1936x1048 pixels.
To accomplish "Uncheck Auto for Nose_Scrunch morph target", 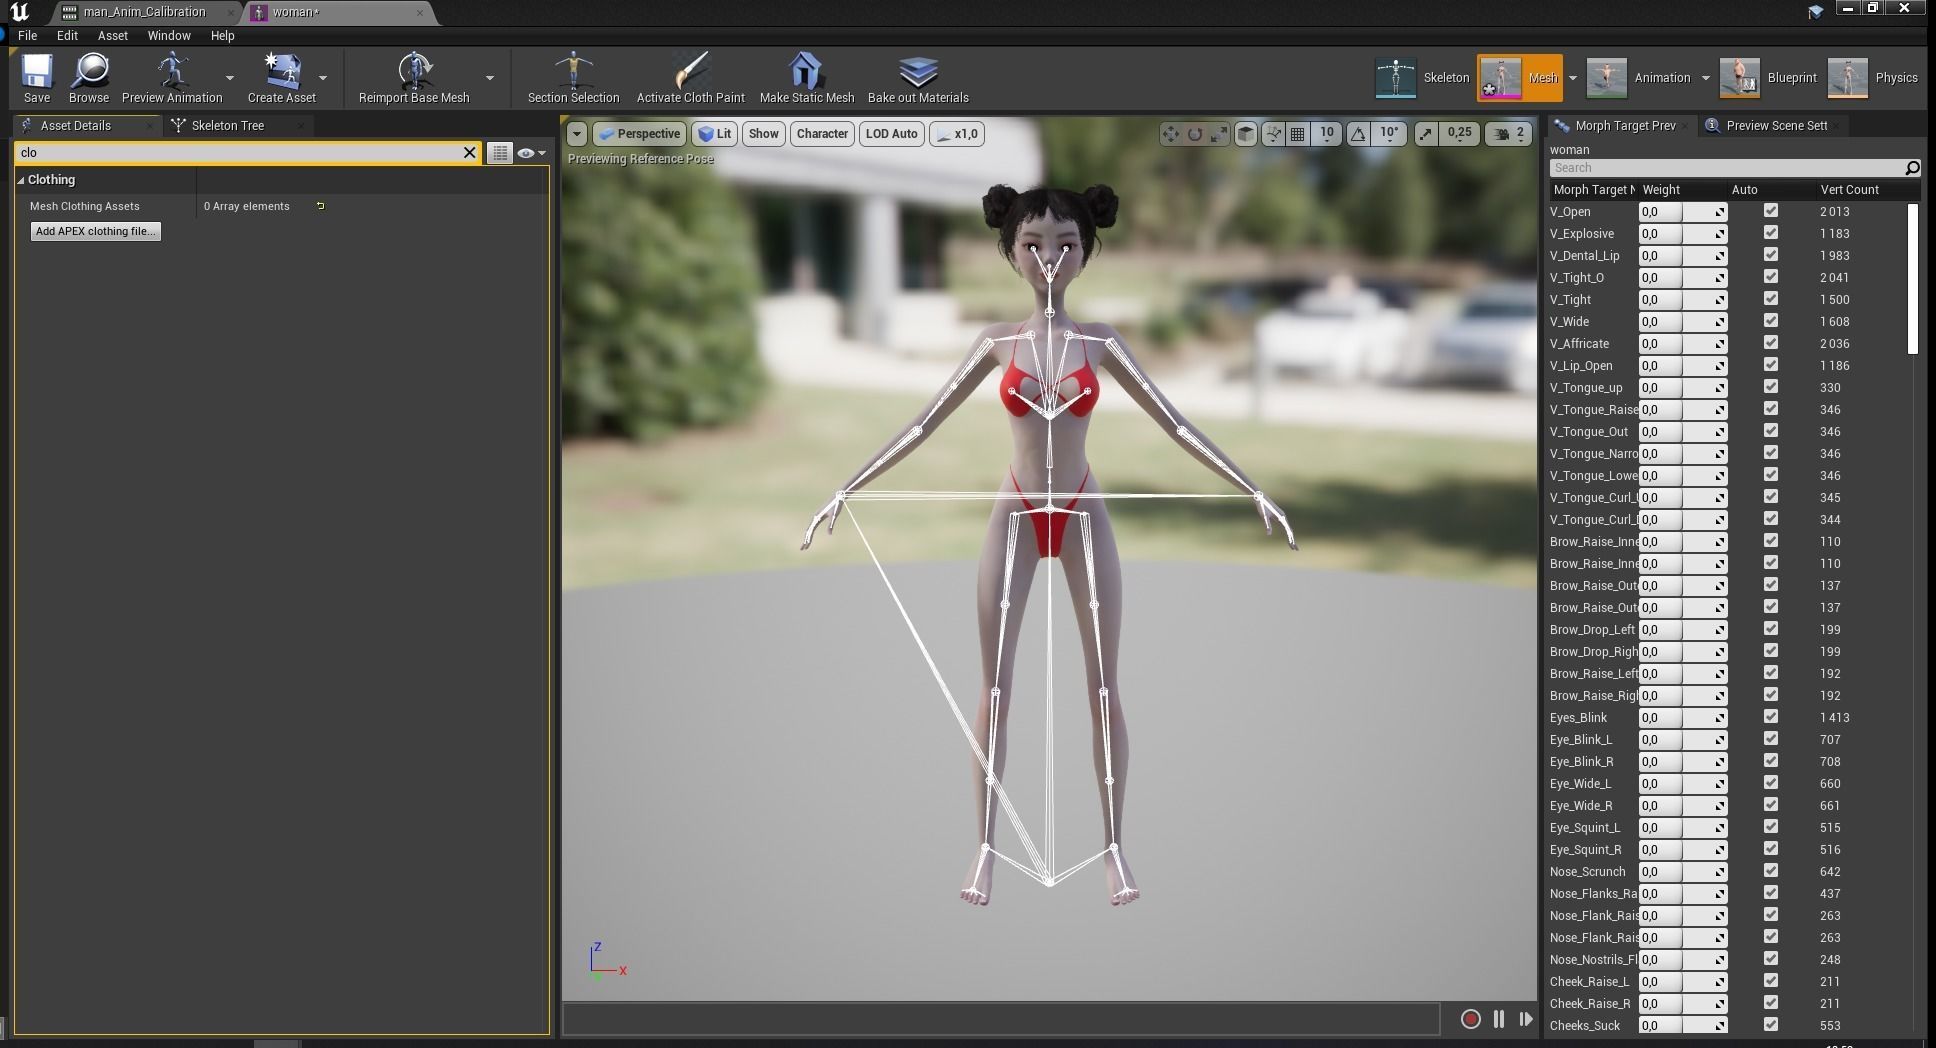I will point(1771,871).
